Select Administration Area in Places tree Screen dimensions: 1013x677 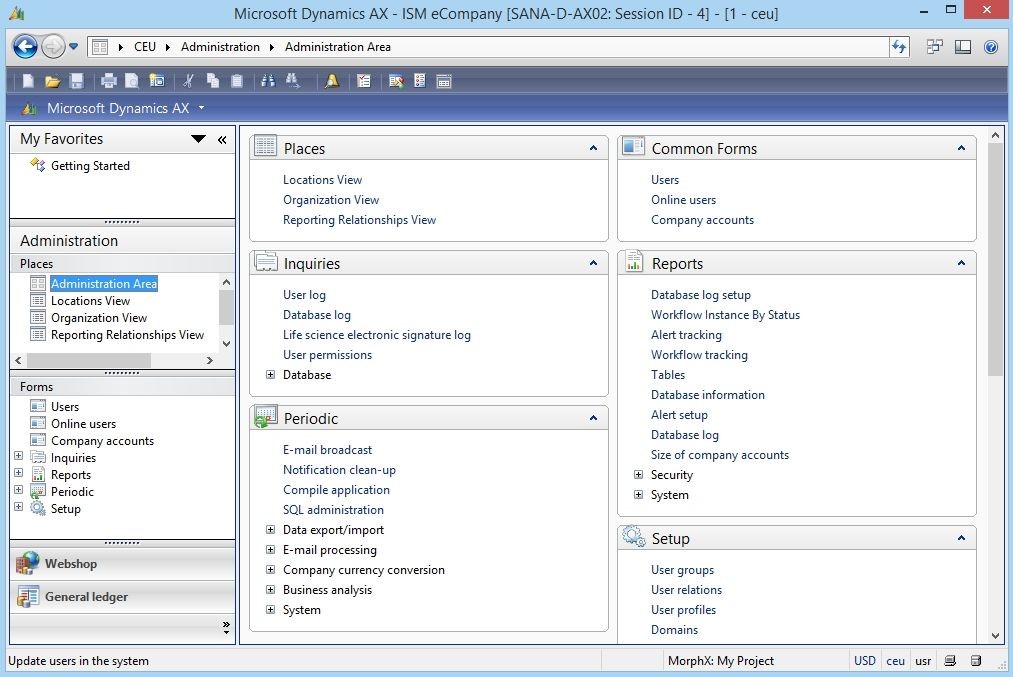[x=104, y=284]
